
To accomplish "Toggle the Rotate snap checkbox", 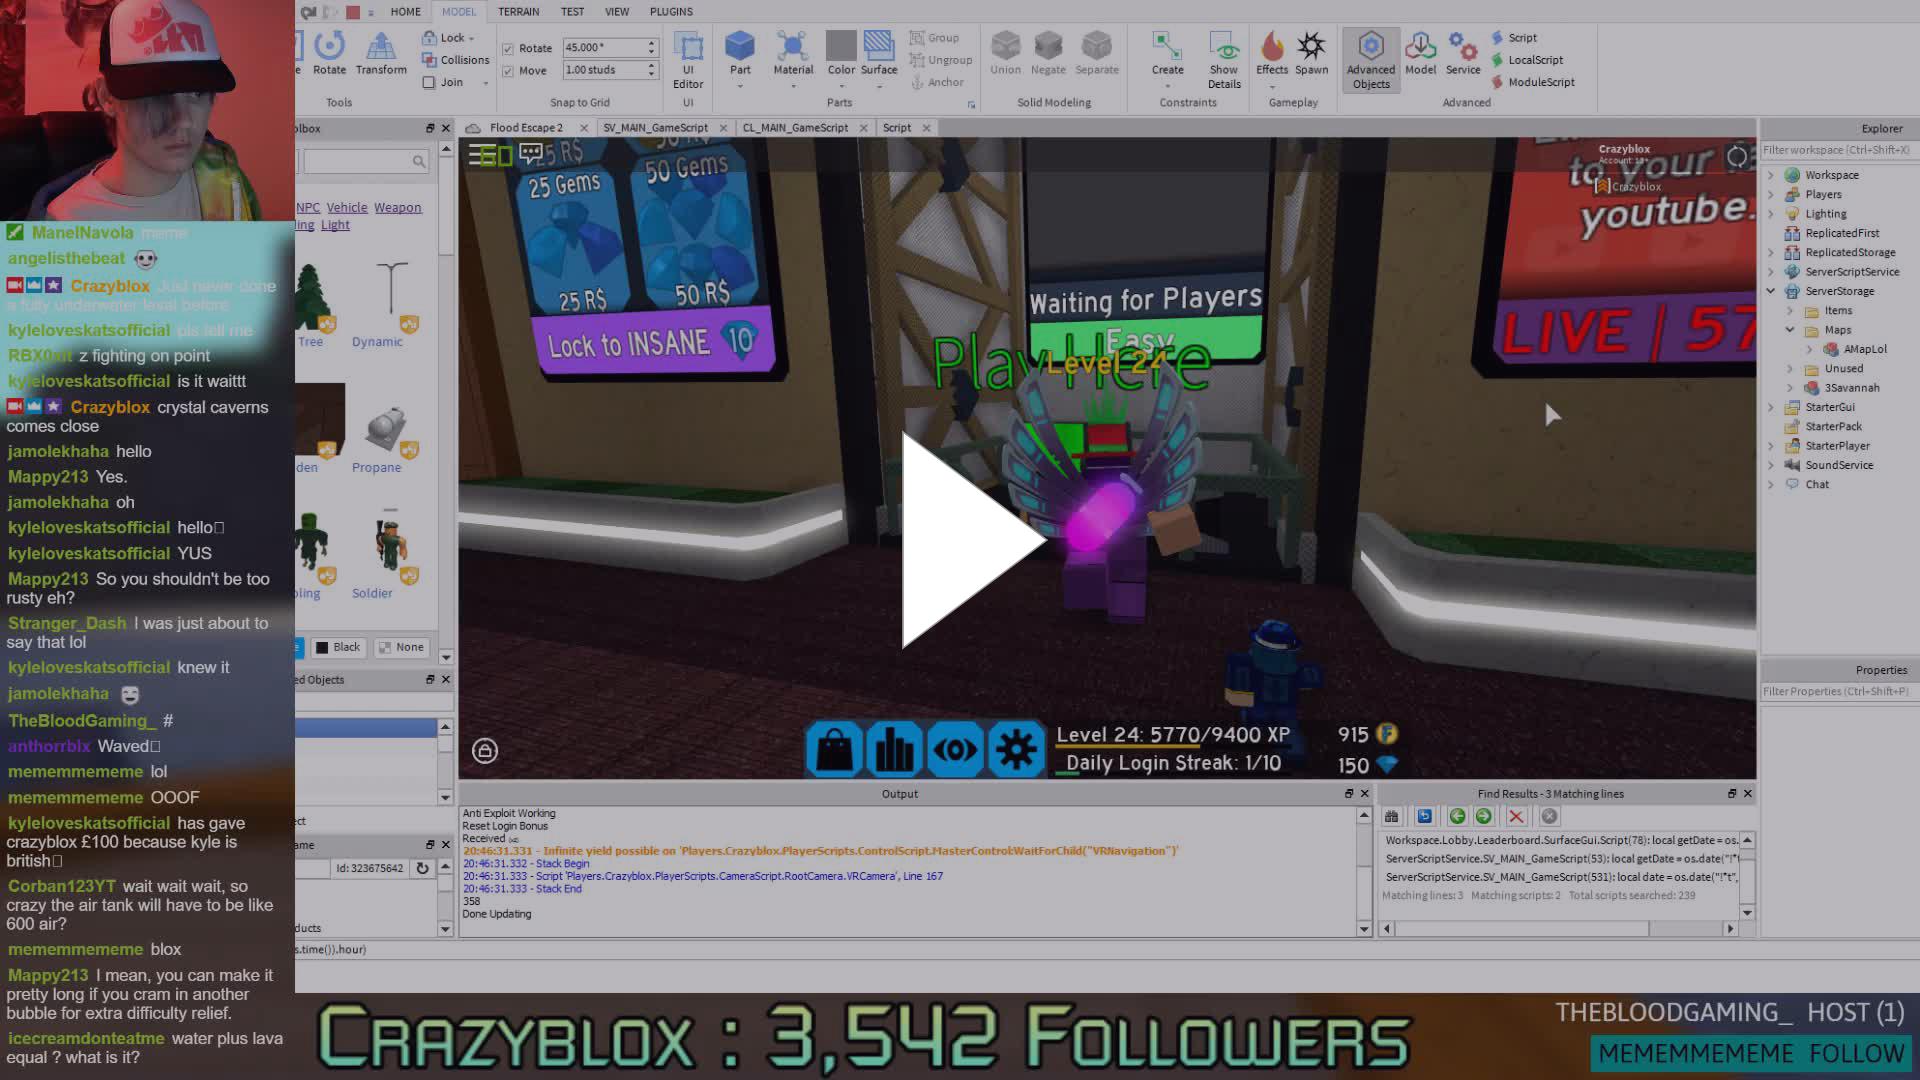I will coord(509,47).
